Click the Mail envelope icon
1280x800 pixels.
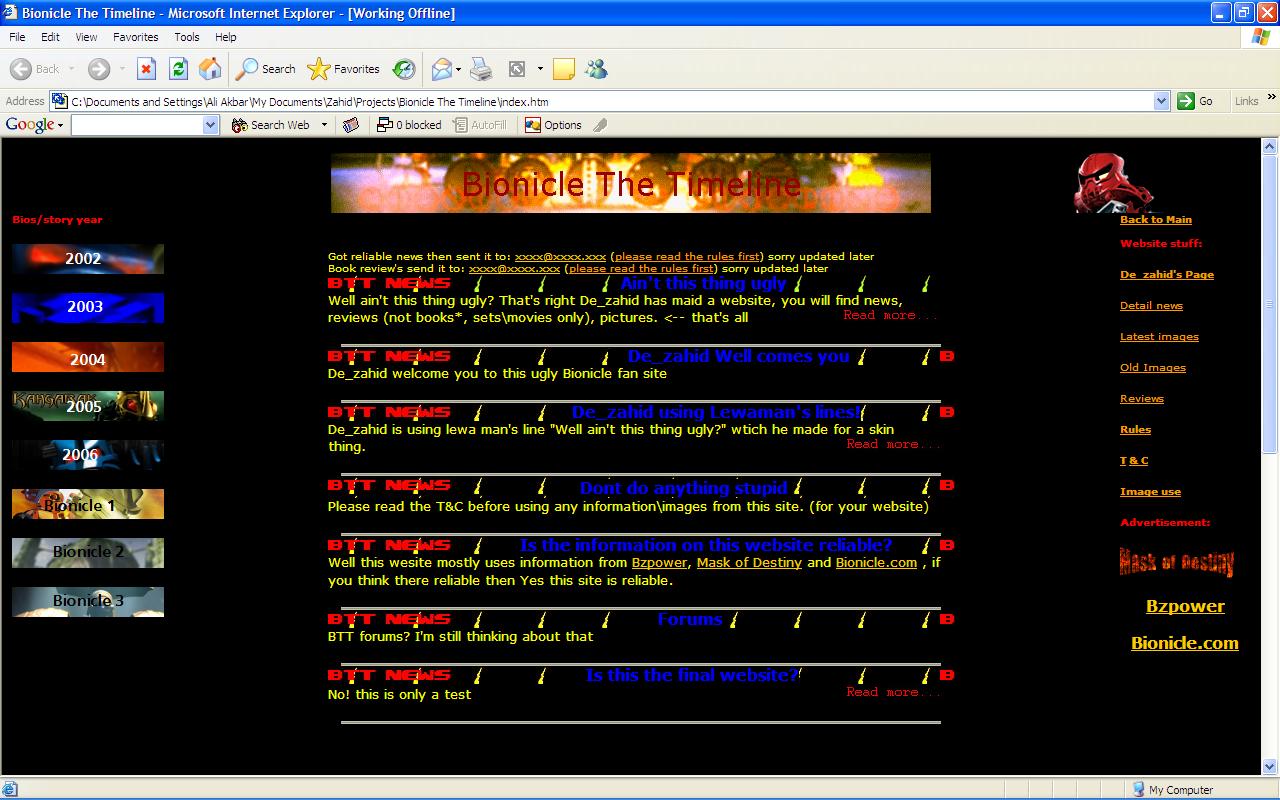click(441, 69)
